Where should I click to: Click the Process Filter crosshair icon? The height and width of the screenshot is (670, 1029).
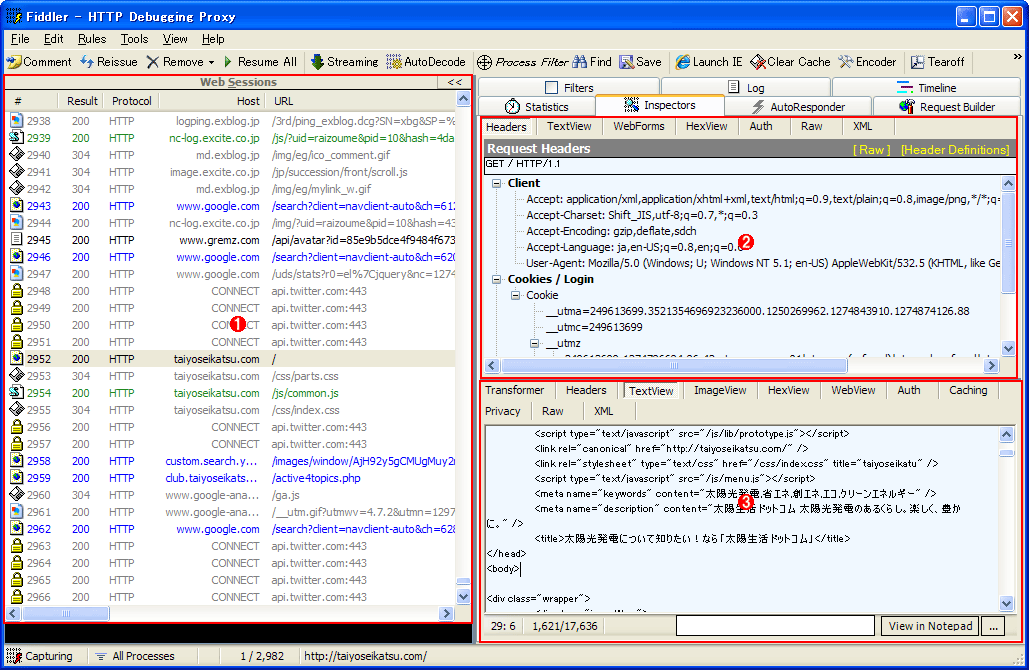pyautogui.click(x=484, y=62)
